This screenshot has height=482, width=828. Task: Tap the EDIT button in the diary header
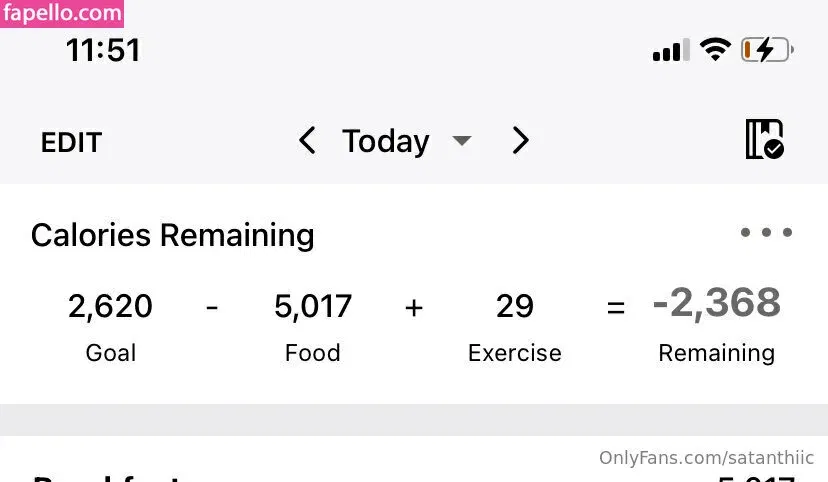tap(71, 143)
